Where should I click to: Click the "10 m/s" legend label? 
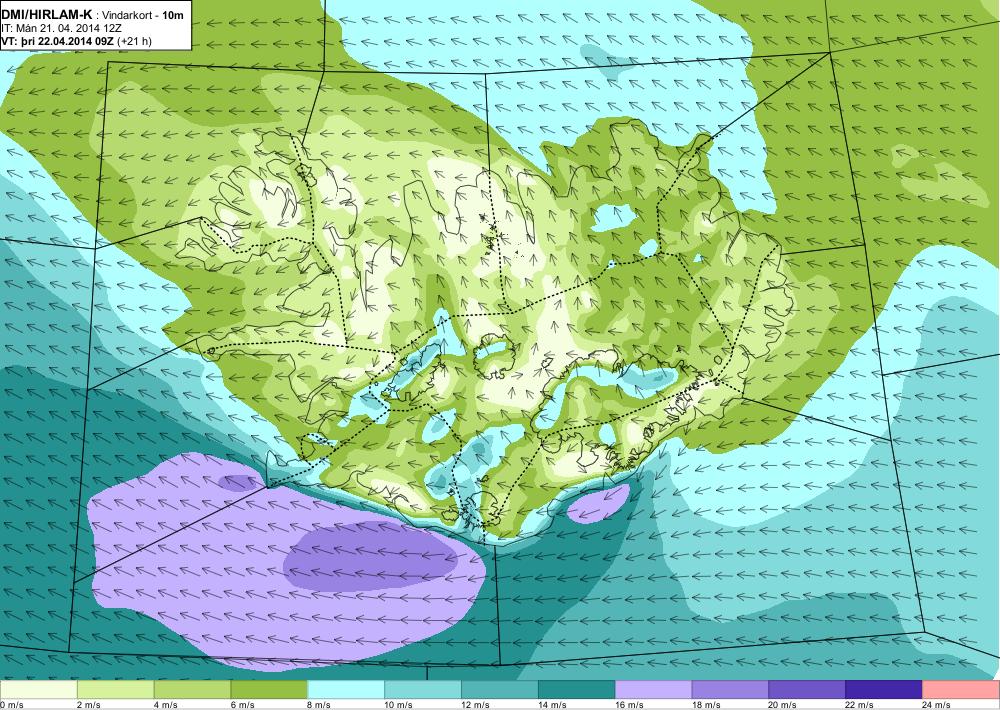point(399,705)
